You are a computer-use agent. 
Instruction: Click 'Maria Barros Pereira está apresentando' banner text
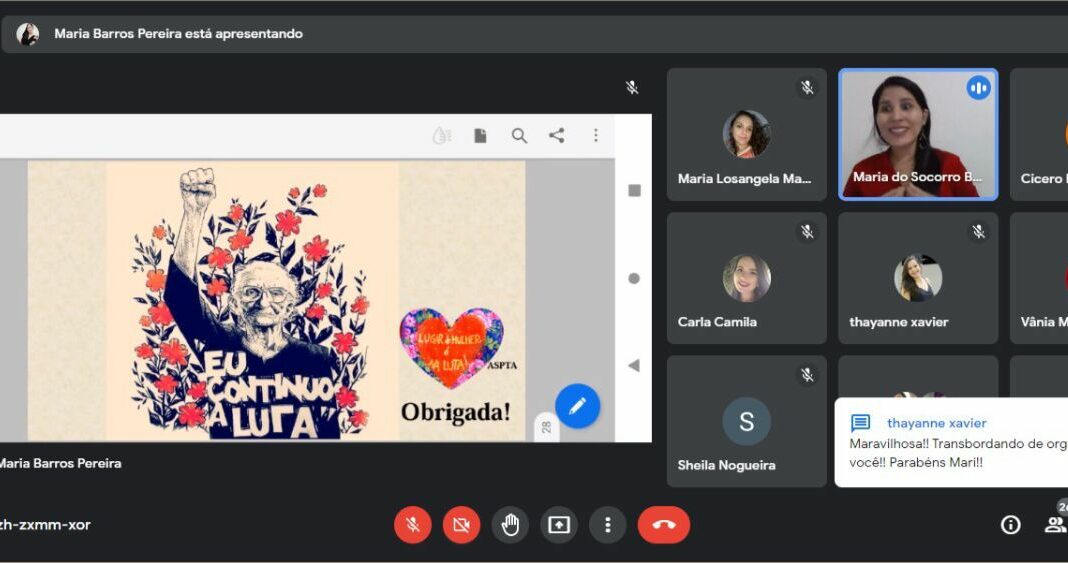178,33
